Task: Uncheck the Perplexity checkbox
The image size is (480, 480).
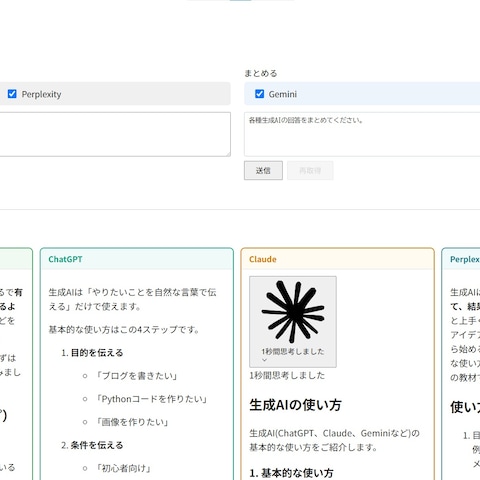Action: coord(12,94)
